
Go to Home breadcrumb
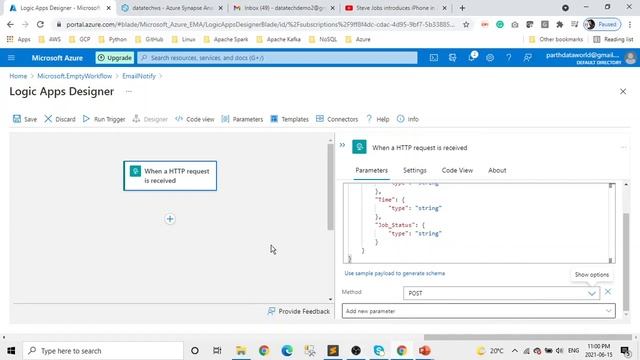pos(18,76)
